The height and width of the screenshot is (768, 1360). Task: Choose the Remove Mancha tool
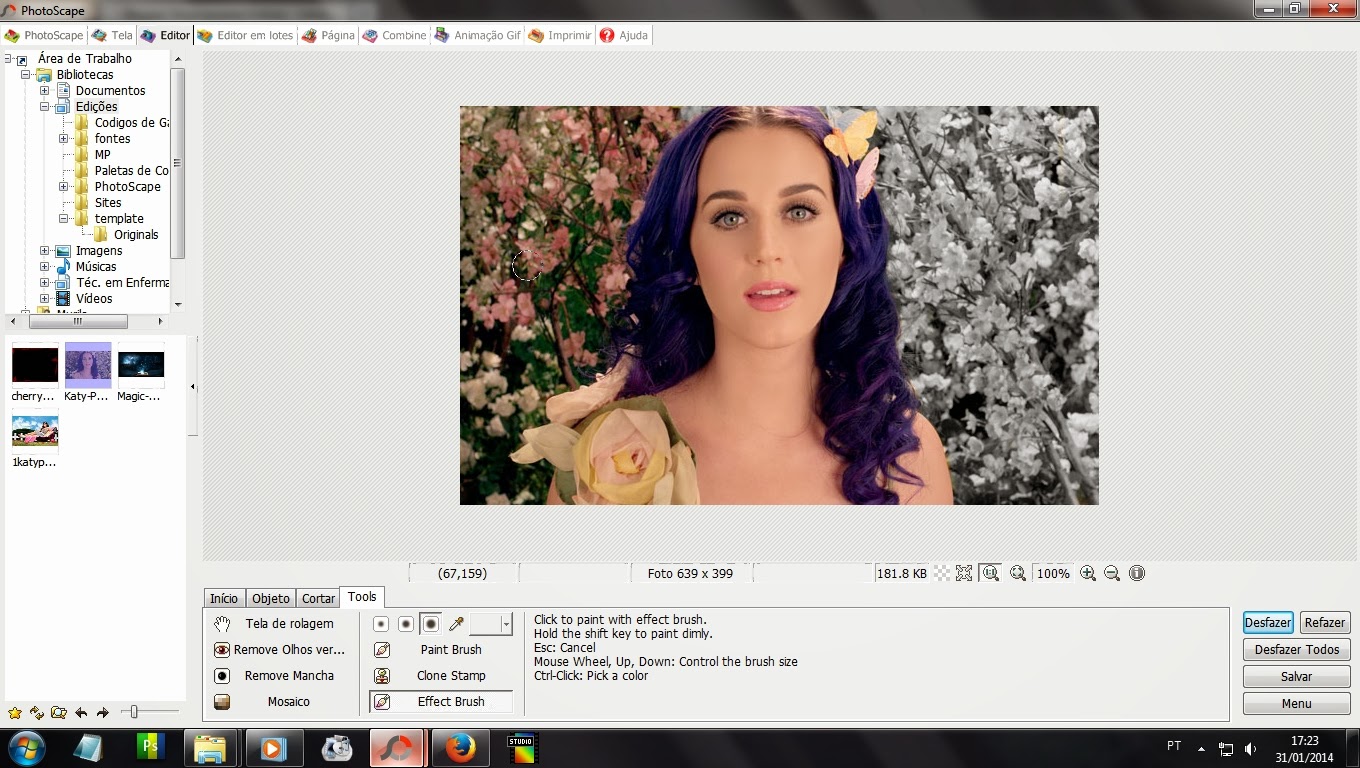click(x=280, y=676)
